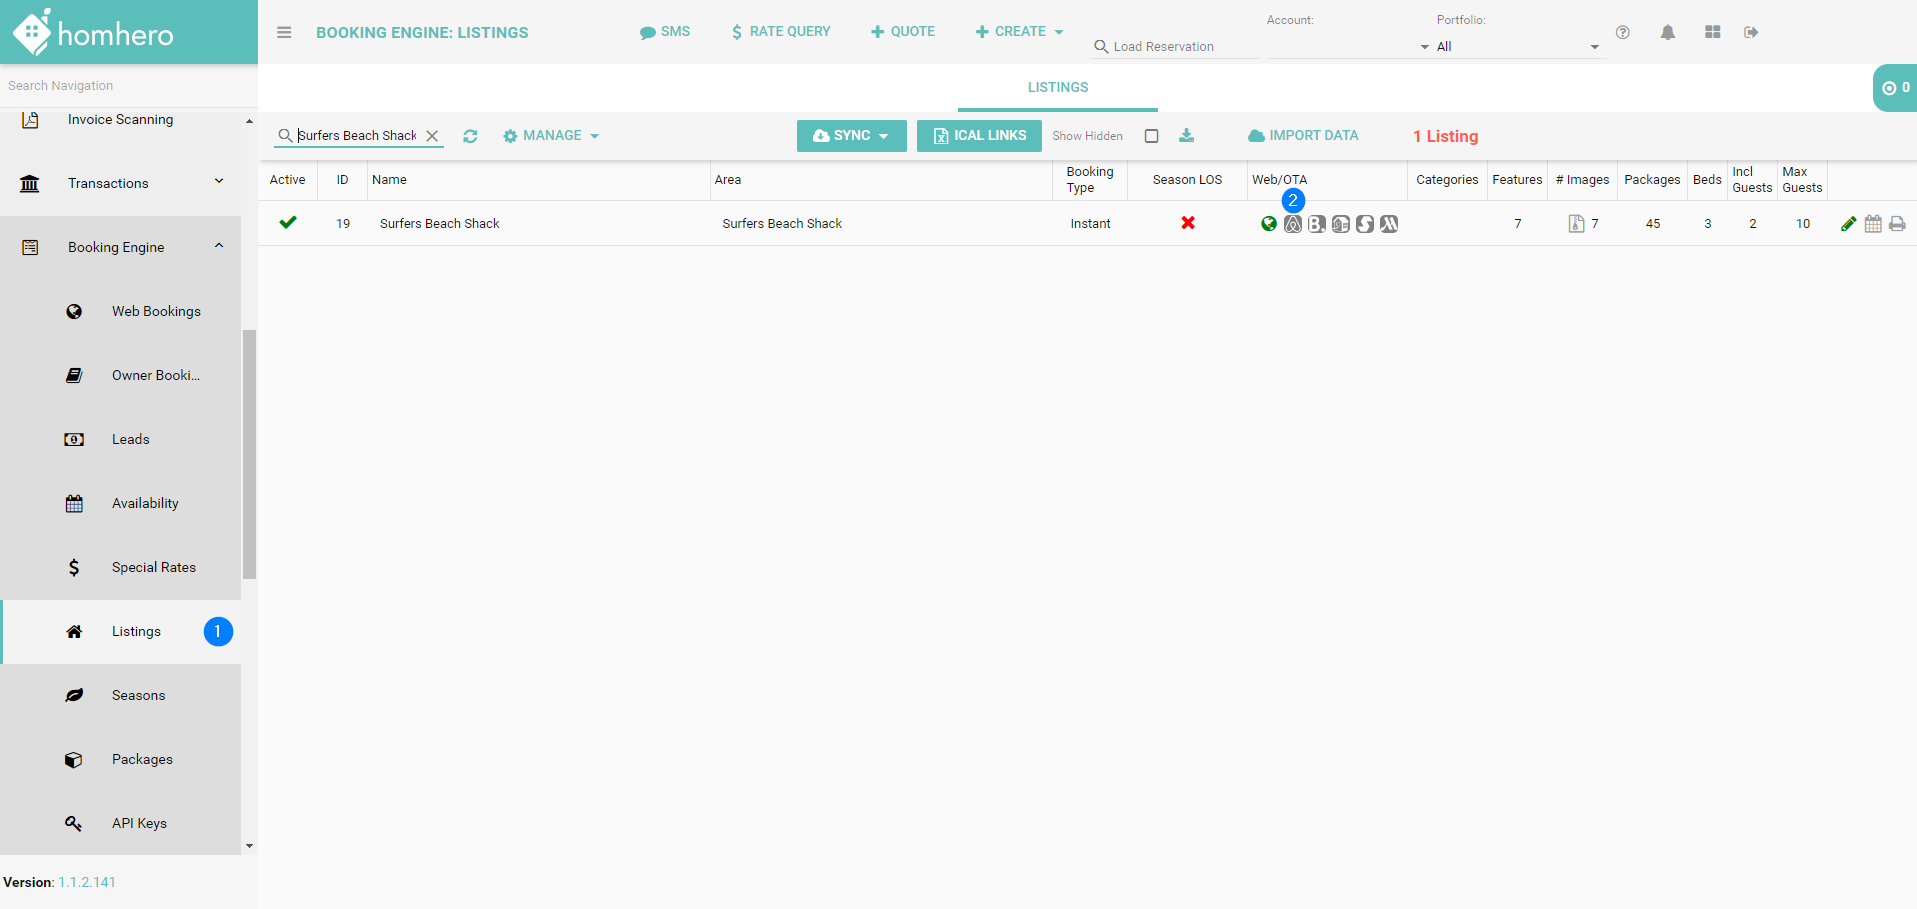The width and height of the screenshot is (1917, 909).
Task: Refresh the listings with the reload icon
Action: click(x=470, y=136)
